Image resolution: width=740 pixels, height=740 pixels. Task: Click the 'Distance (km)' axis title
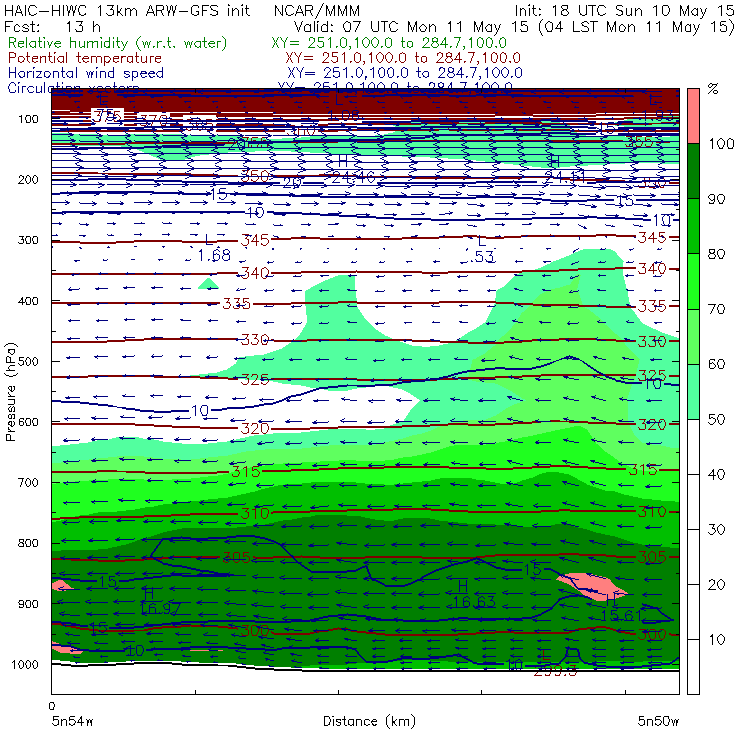pyautogui.click(x=369, y=721)
